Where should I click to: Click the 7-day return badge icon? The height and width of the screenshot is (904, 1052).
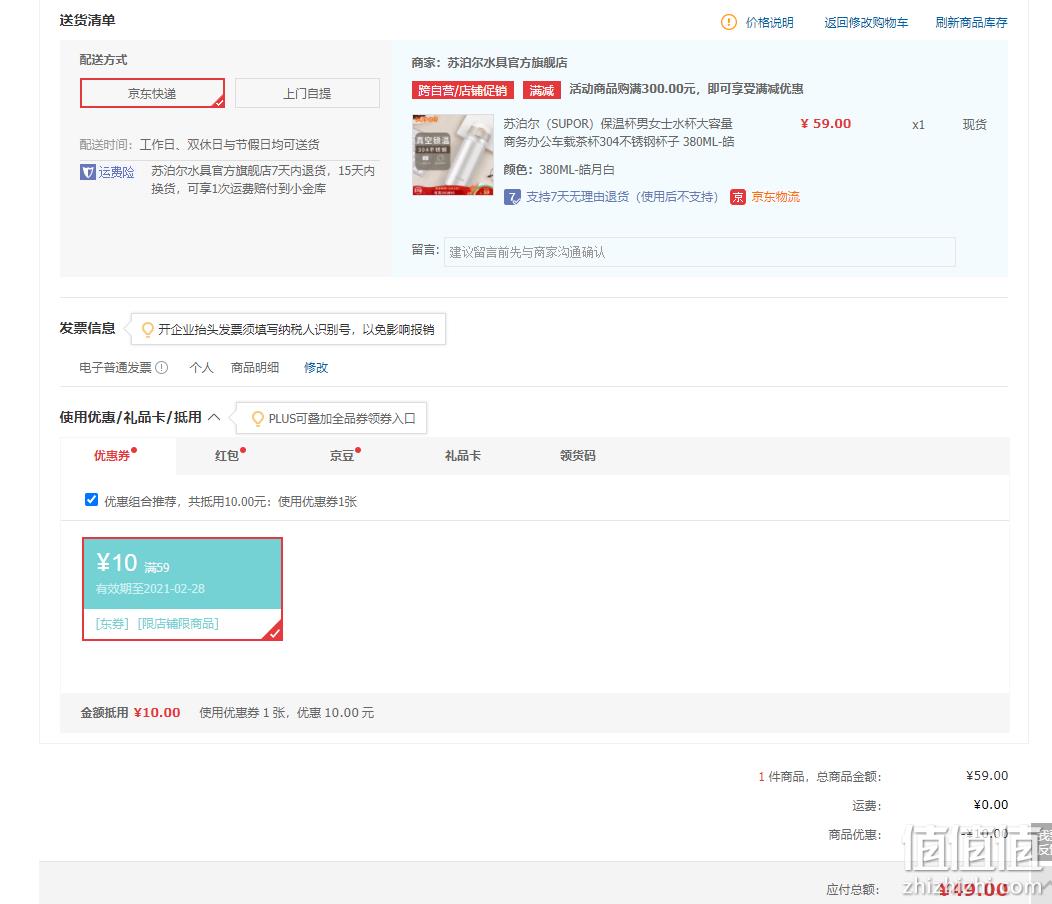[512, 197]
